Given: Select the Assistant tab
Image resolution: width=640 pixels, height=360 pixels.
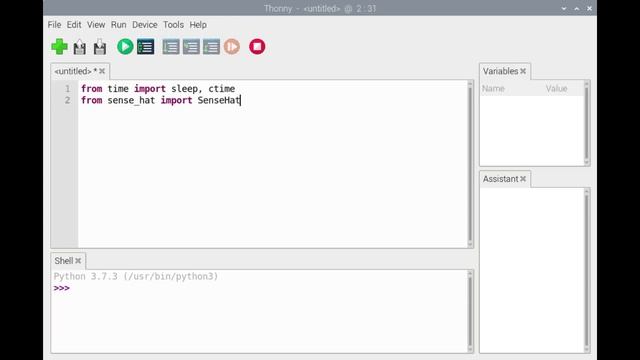Looking at the screenshot, I should [x=500, y=179].
